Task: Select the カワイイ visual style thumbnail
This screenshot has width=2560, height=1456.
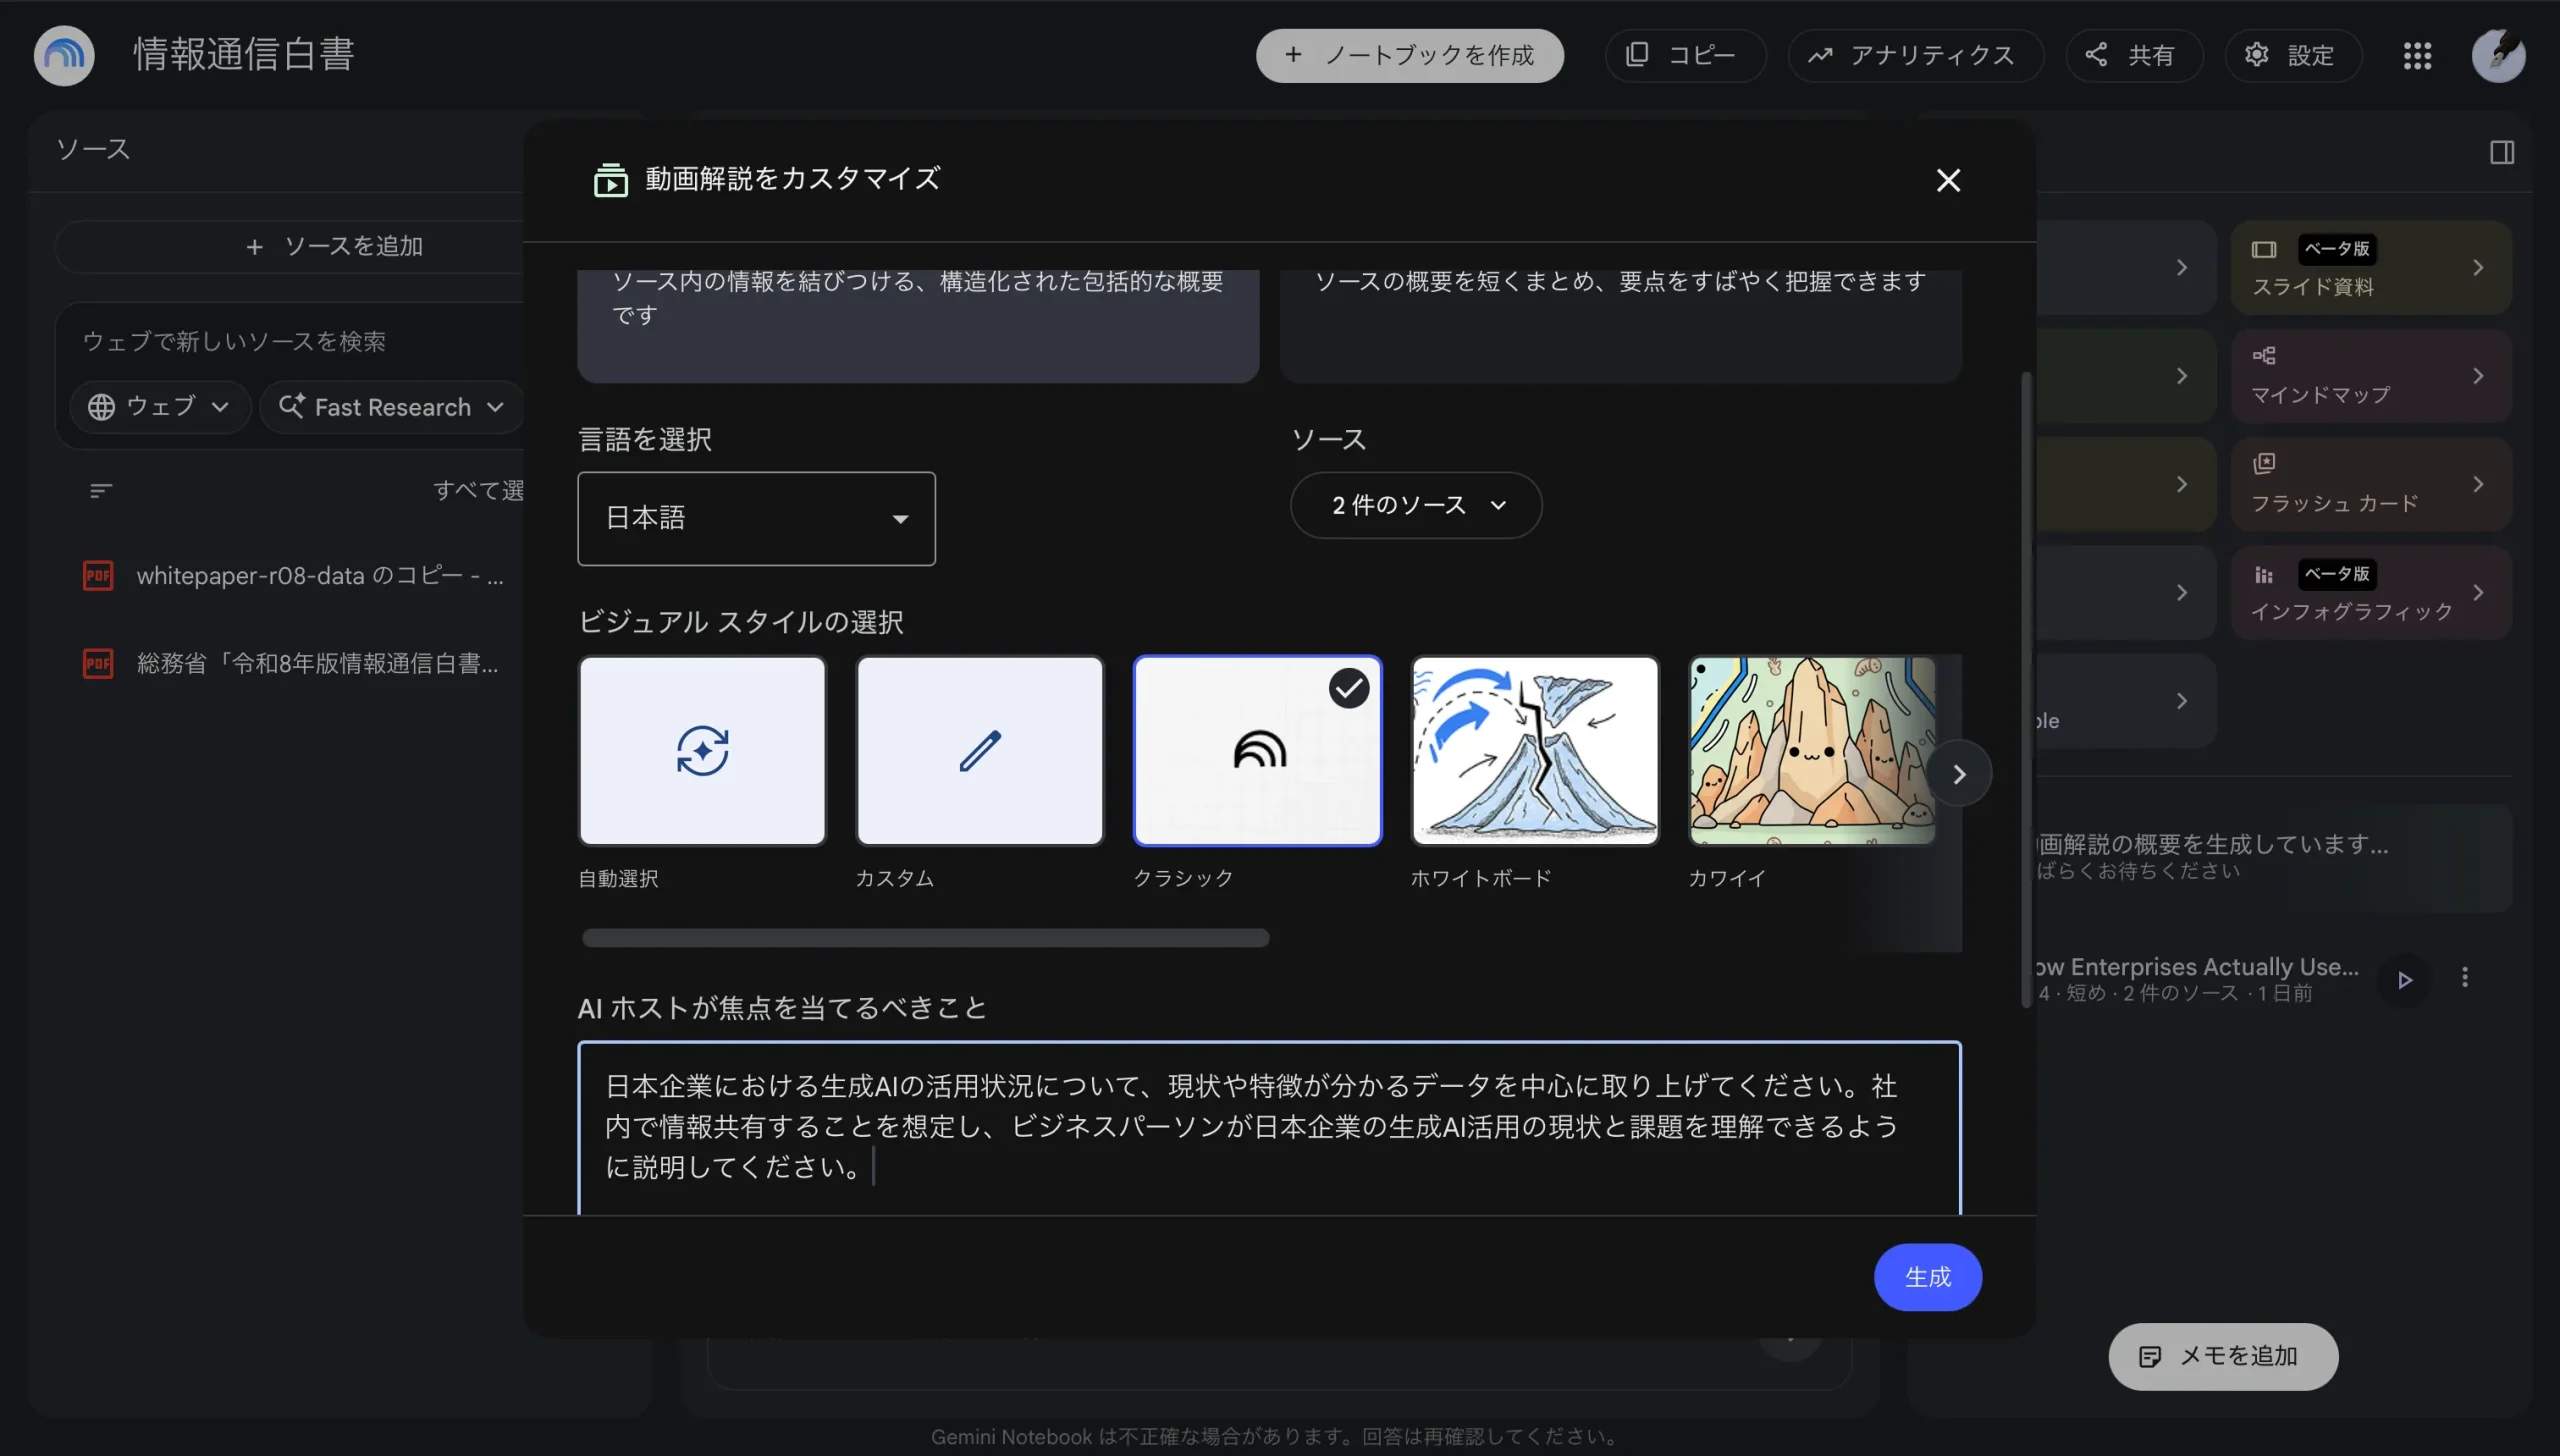Action: click(1812, 750)
